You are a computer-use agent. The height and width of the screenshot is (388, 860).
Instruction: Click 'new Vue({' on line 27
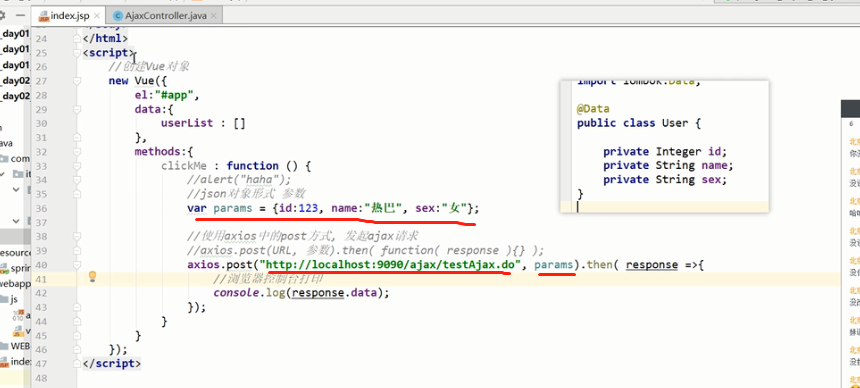pyautogui.click(x=137, y=81)
